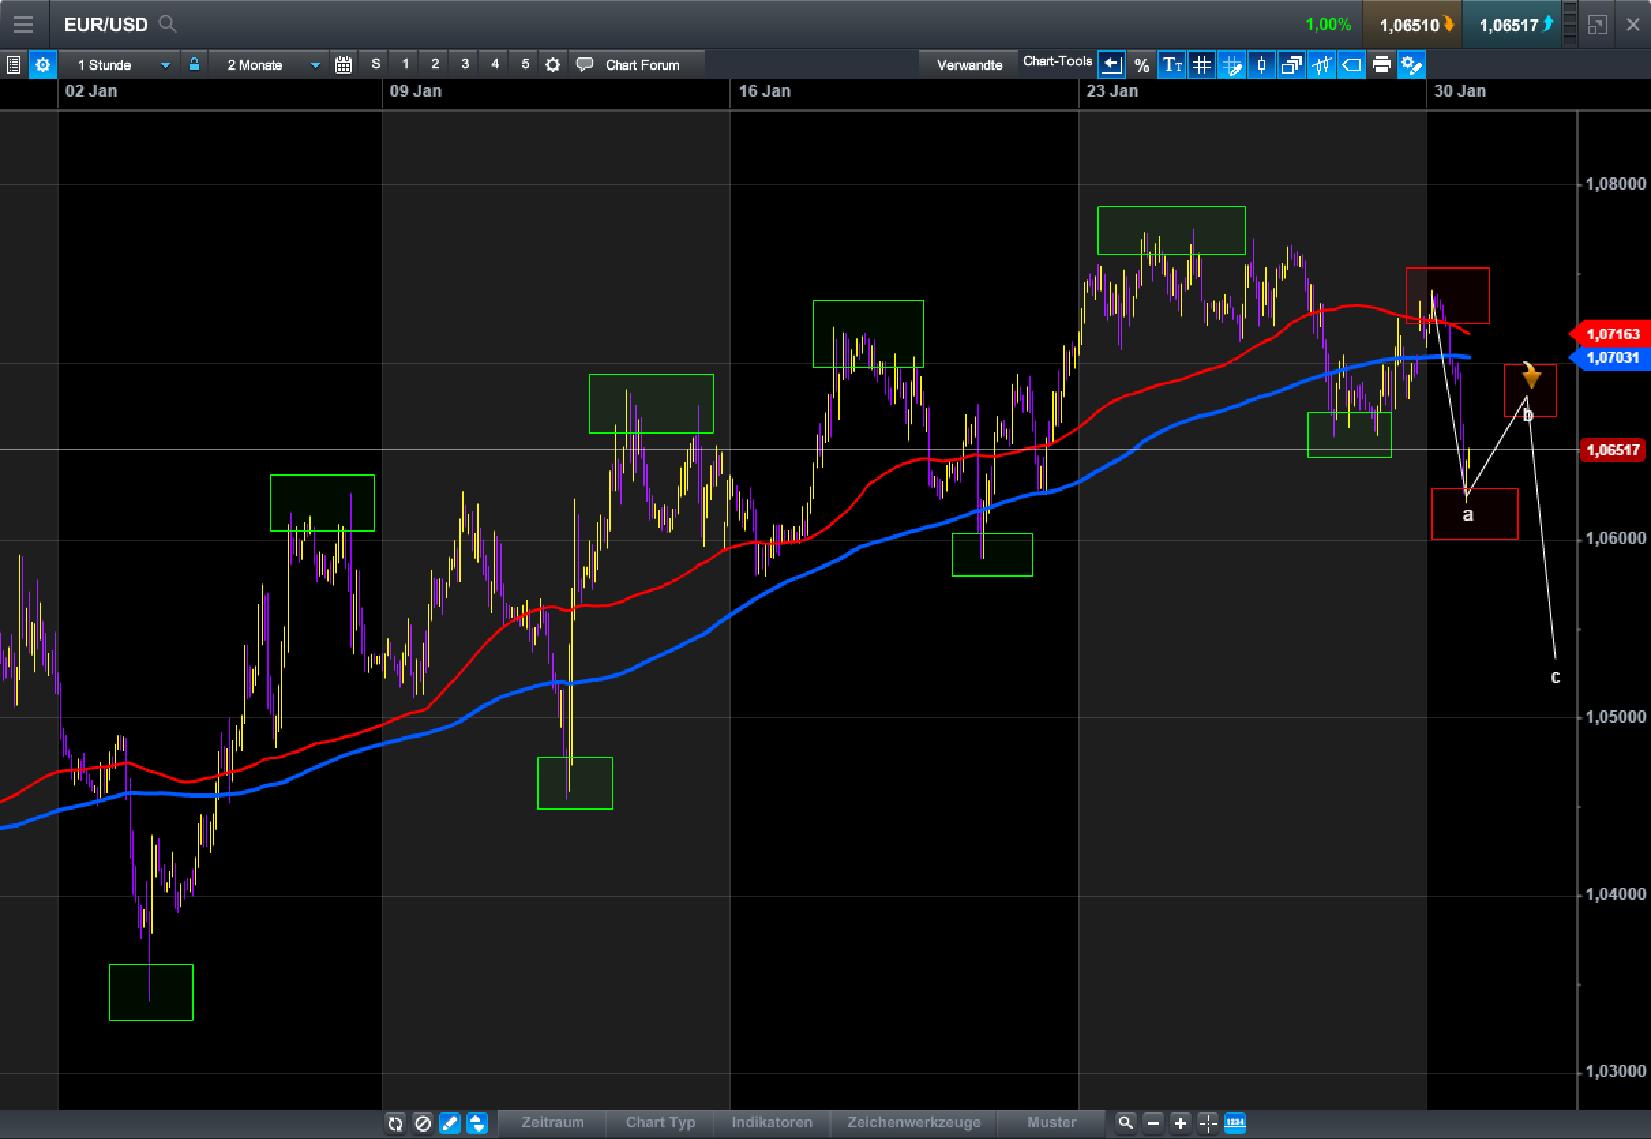Toggle the grid lines display button
1651x1139 pixels.
coord(1202,65)
